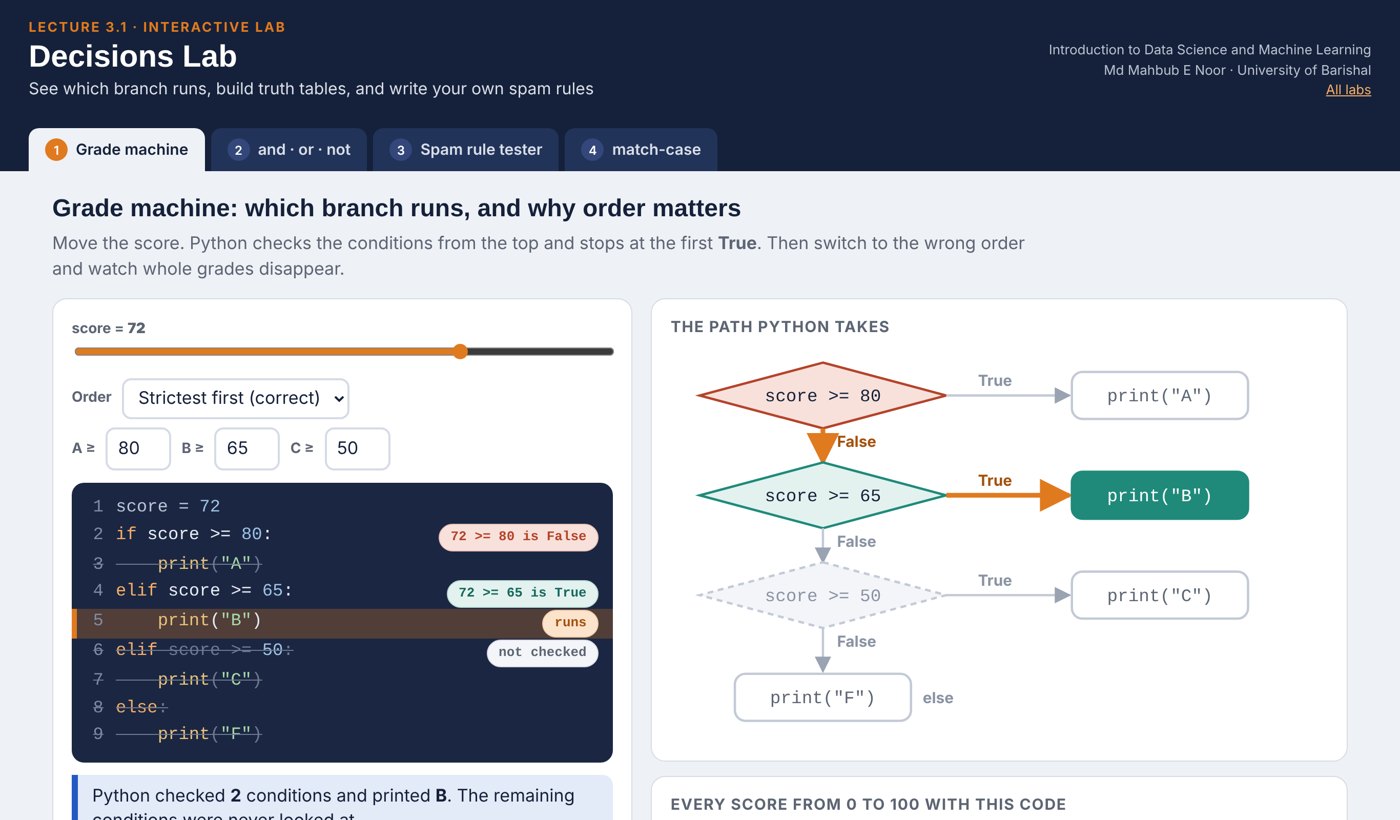Click the 'else' label beside print("F")
Screen dimensions: 1400x820
coord(938,698)
